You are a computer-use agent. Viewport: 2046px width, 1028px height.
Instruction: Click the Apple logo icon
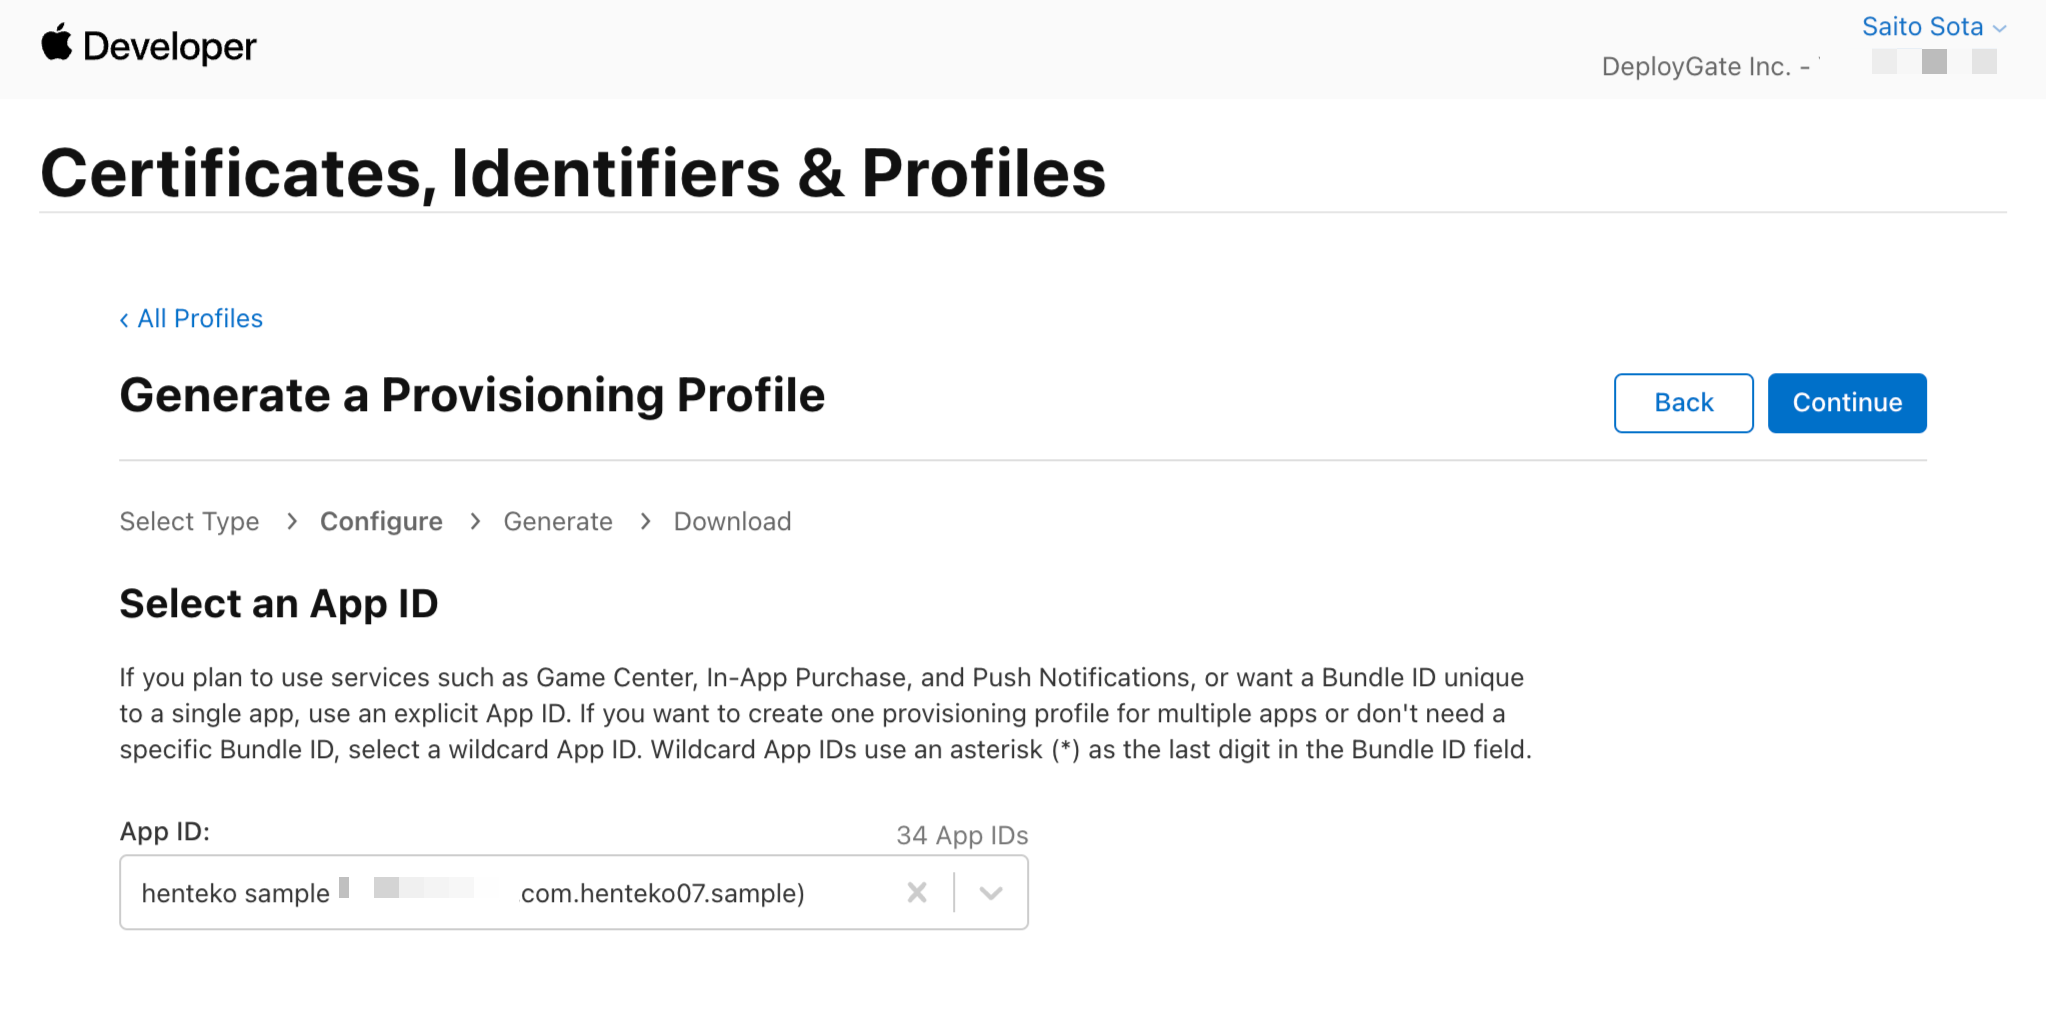(x=57, y=44)
